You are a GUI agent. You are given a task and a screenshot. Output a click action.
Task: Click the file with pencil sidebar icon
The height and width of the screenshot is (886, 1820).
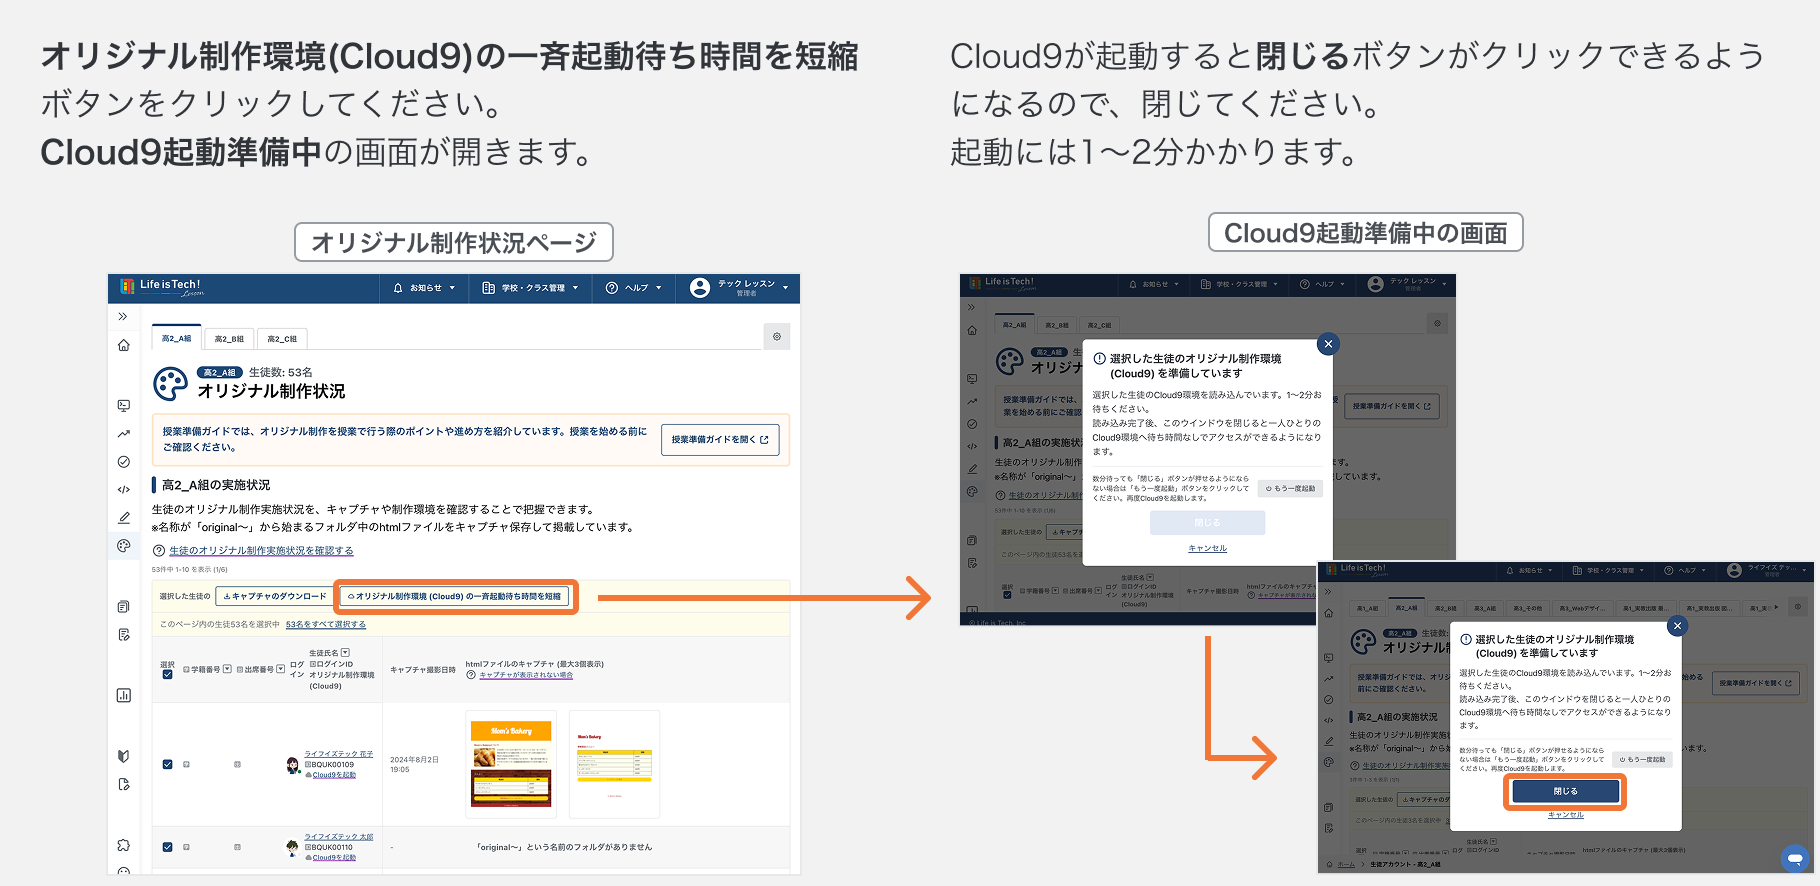(x=124, y=784)
